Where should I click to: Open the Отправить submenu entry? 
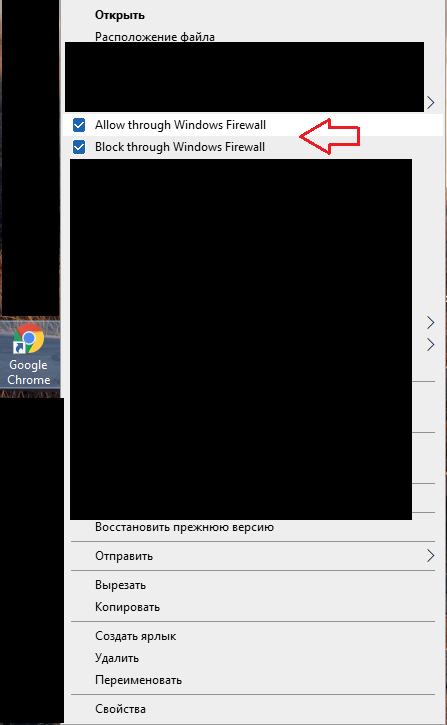(252, 556)
